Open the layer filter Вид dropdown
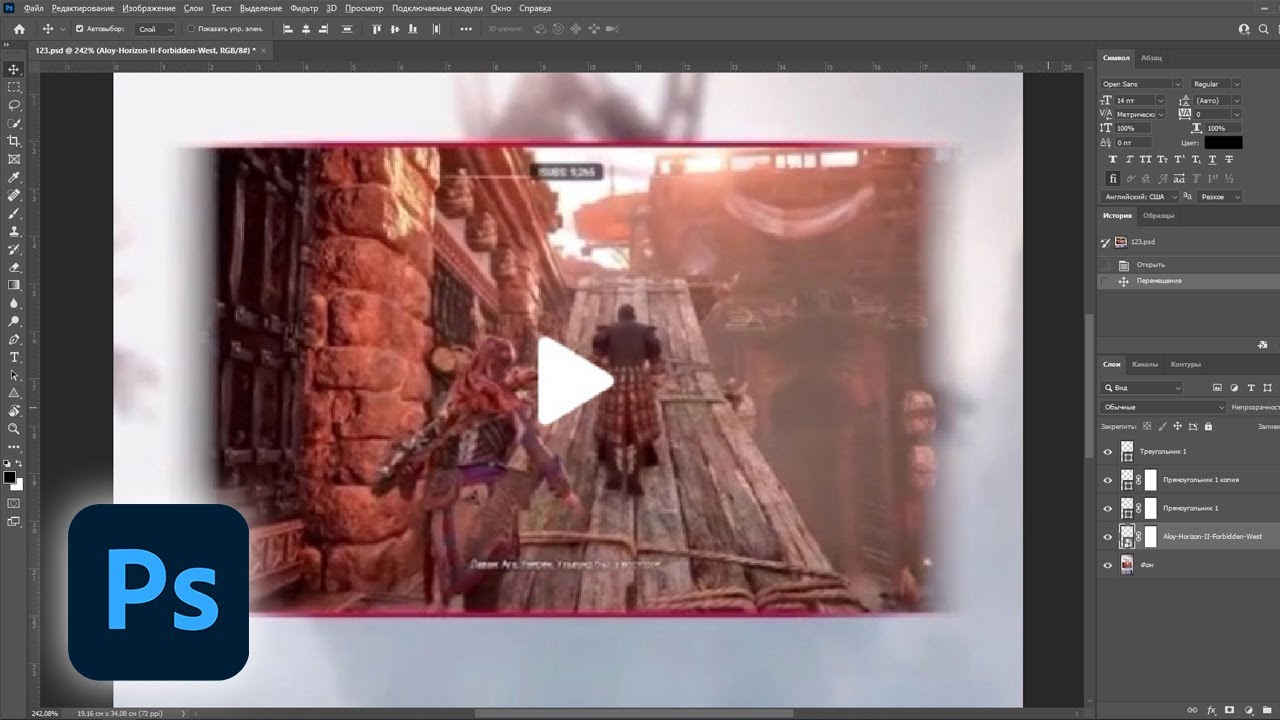This screenshot has height=720, width=1280. click(1142, 387)
